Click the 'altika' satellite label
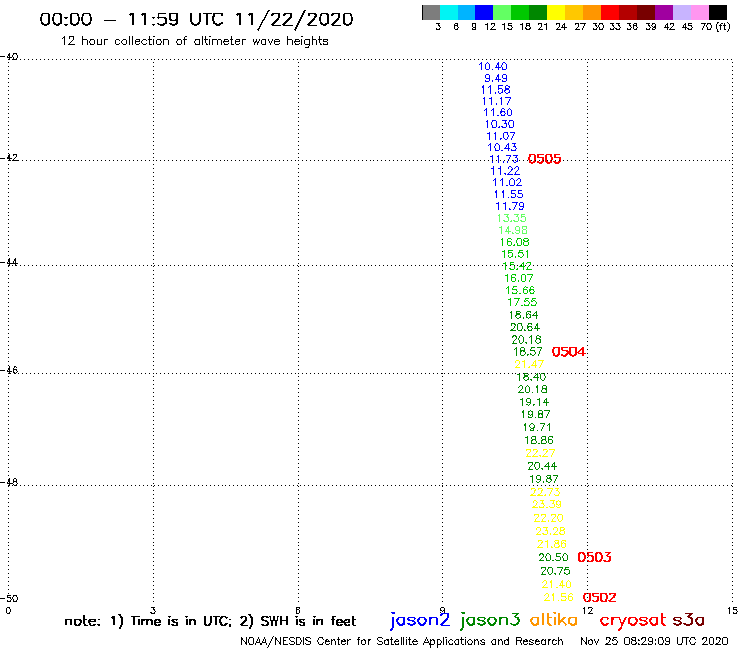 tap(554, 619)
